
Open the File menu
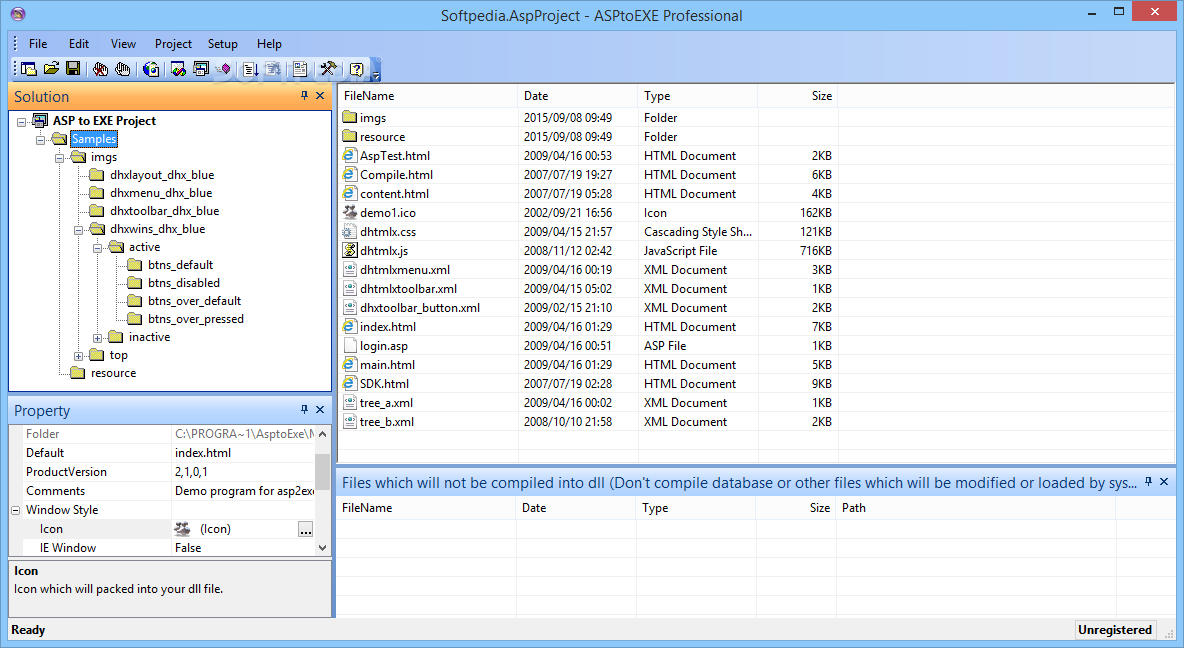(38, 44)
